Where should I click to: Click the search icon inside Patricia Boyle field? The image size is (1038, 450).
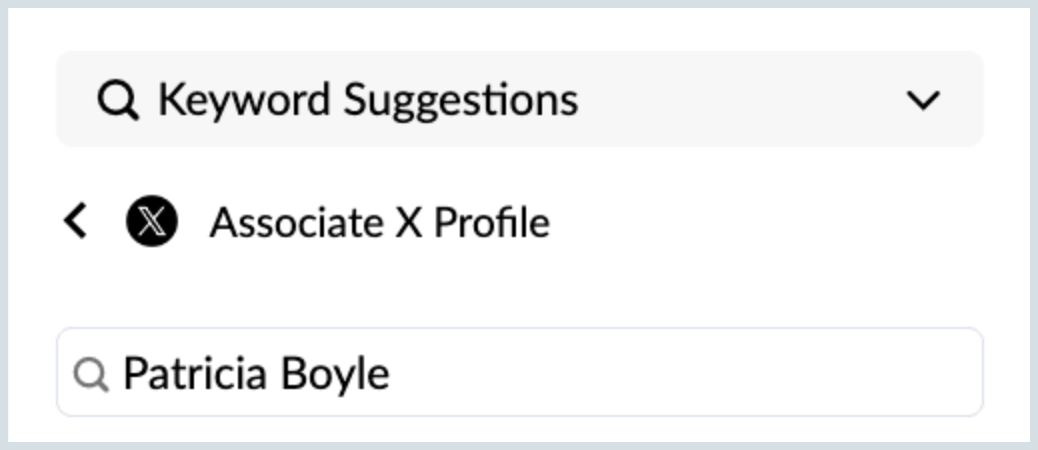tap(91, 374)
